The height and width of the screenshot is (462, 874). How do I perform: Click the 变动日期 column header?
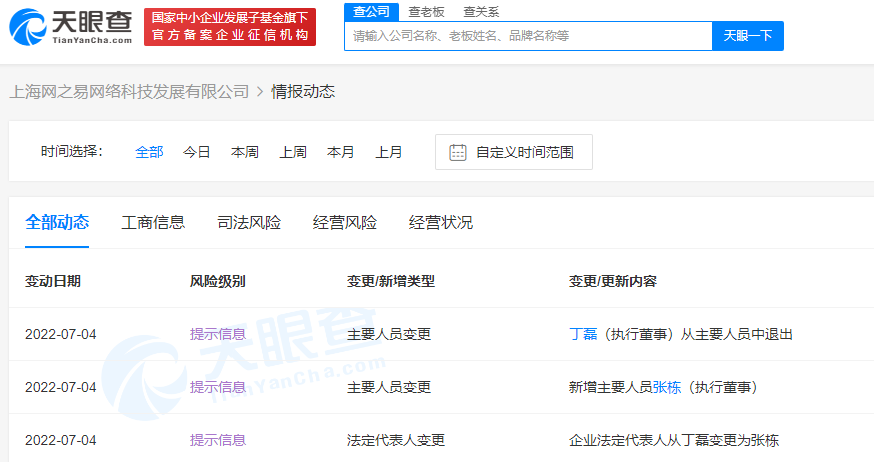coord(53,281)
